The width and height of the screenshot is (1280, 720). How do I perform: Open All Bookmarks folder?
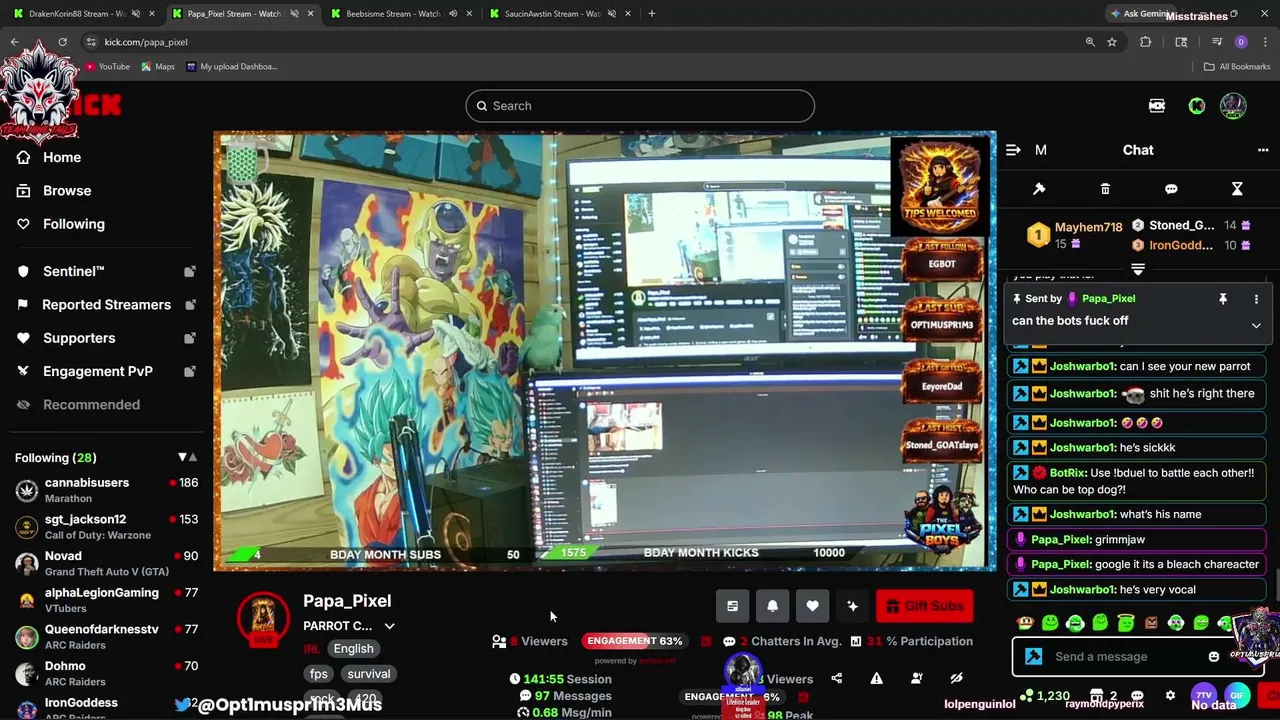(x=1237, y=67)
